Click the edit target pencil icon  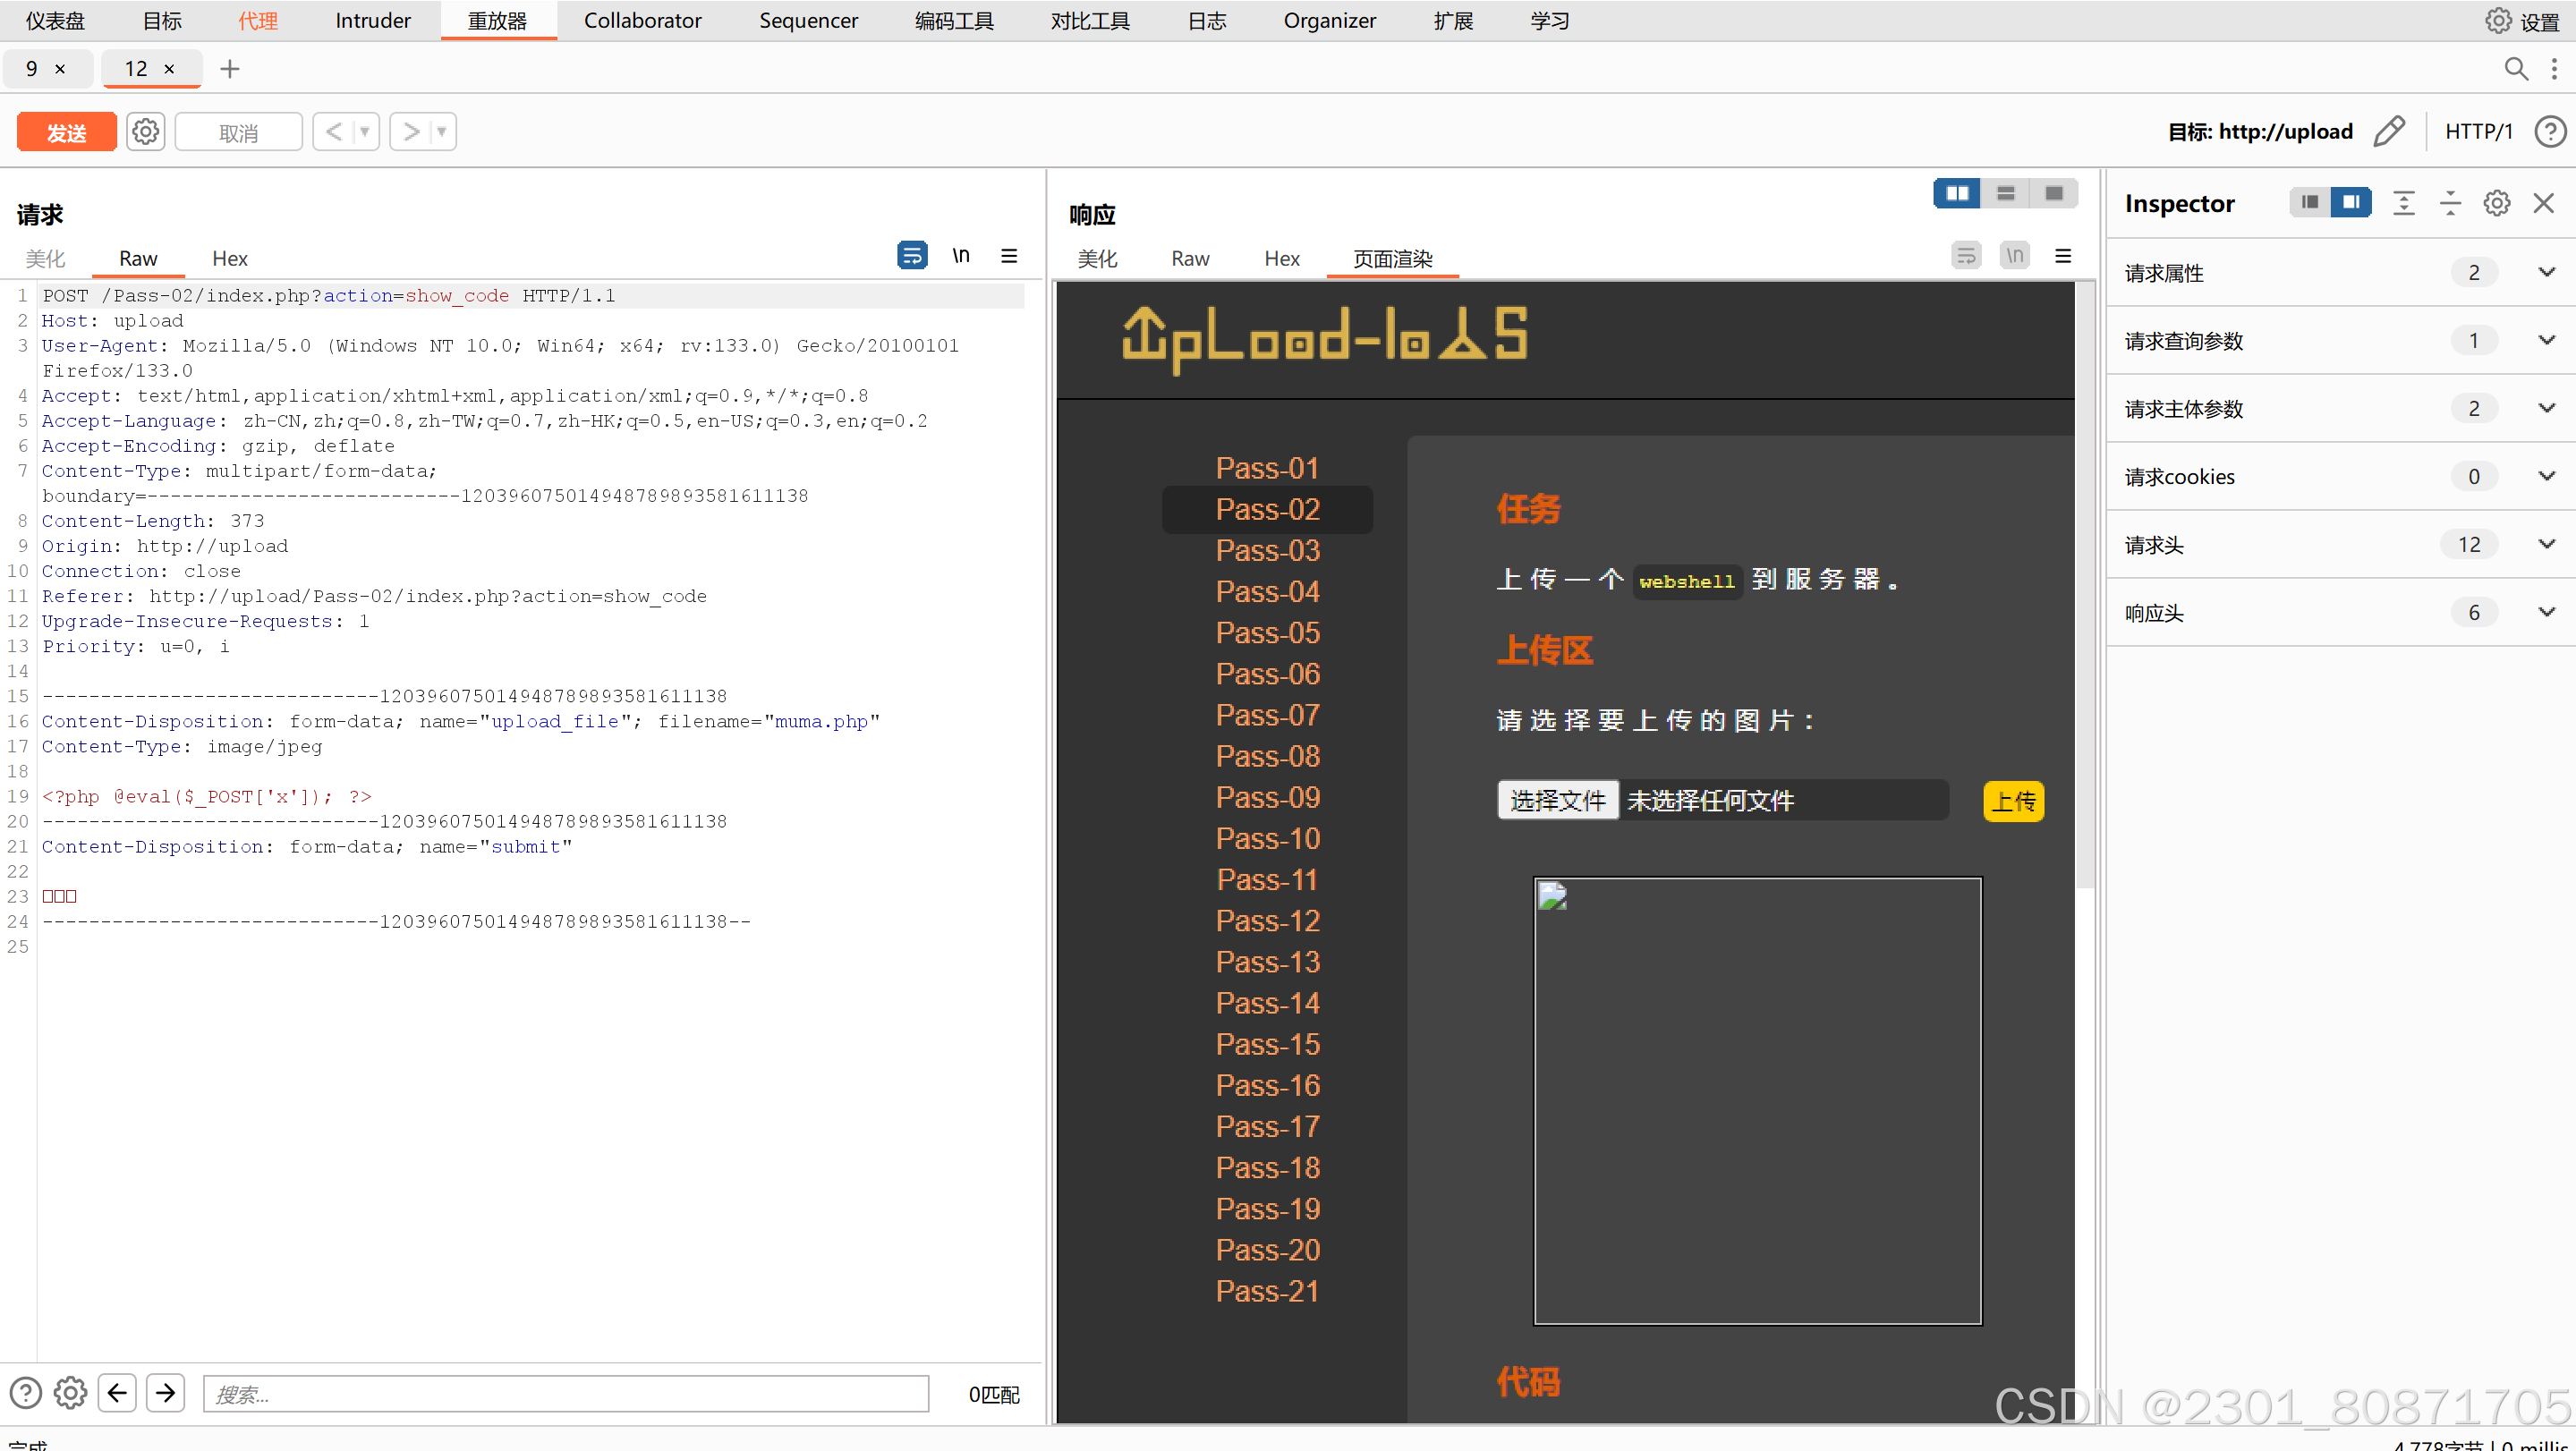coord(2388,132)
